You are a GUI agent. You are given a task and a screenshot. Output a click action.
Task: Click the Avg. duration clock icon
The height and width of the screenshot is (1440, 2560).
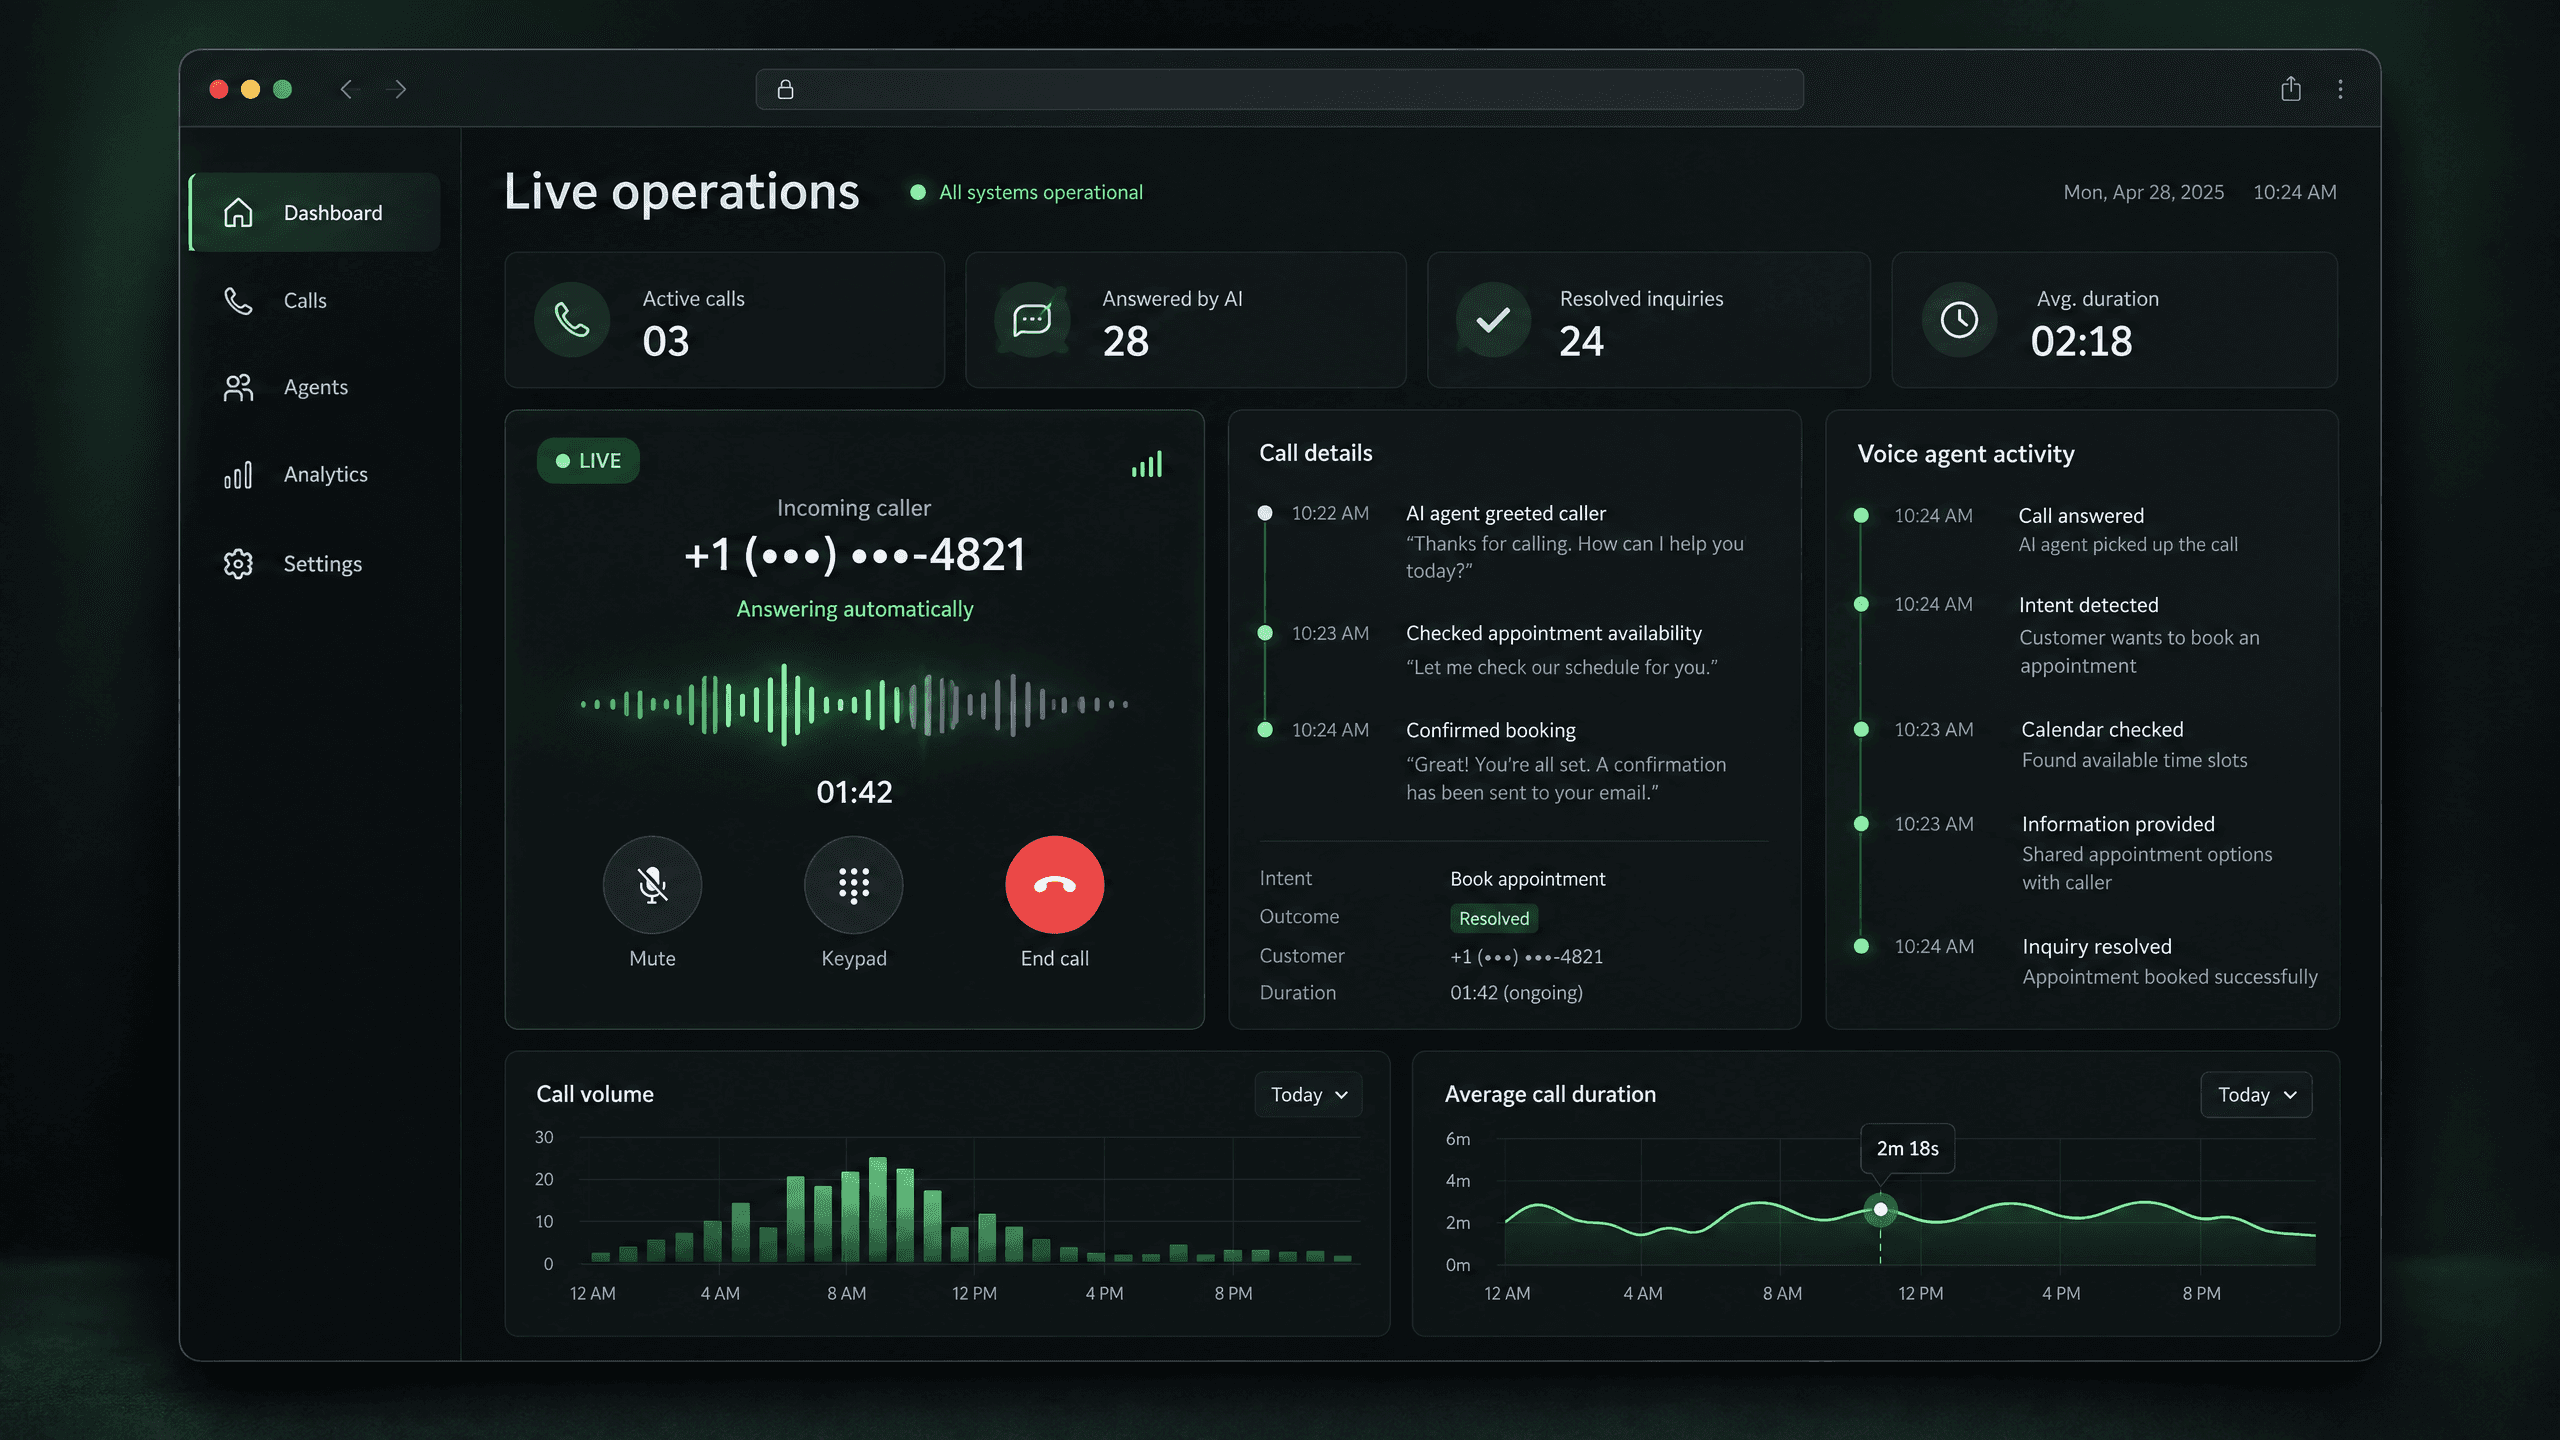1959,320
